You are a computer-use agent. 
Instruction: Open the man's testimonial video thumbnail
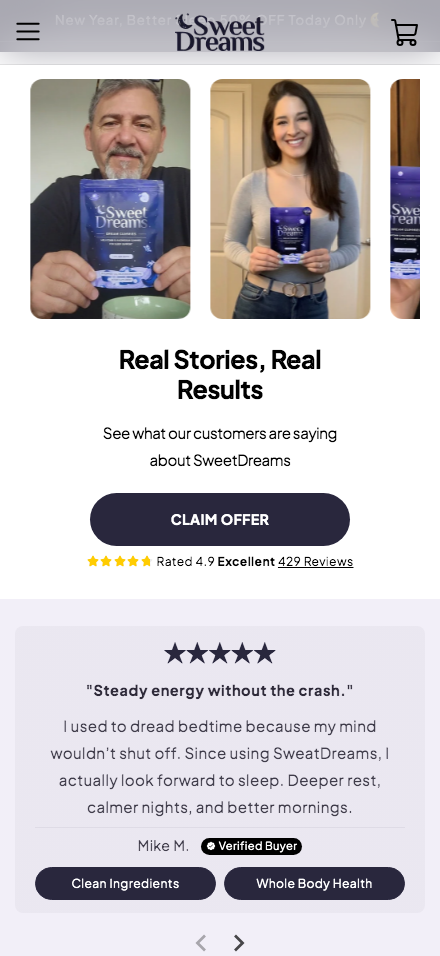pos(110,199)
